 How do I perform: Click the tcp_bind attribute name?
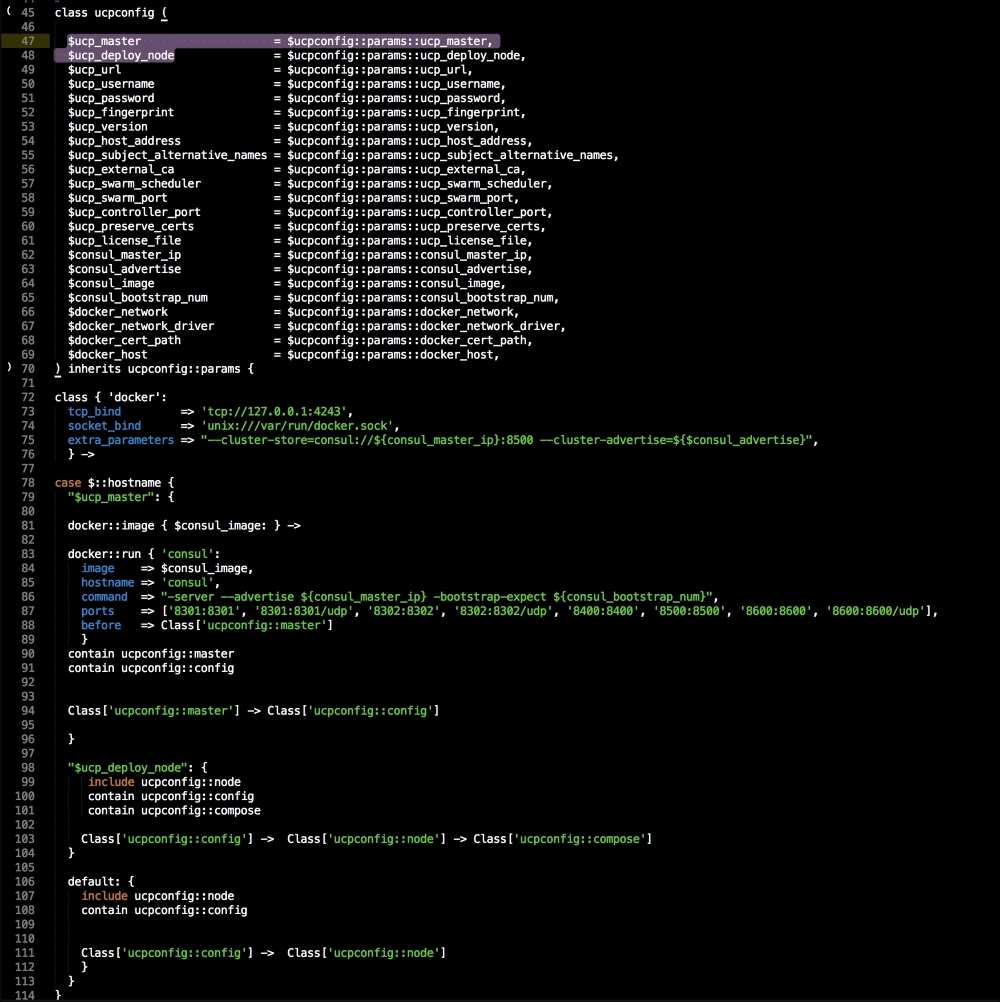94,411
